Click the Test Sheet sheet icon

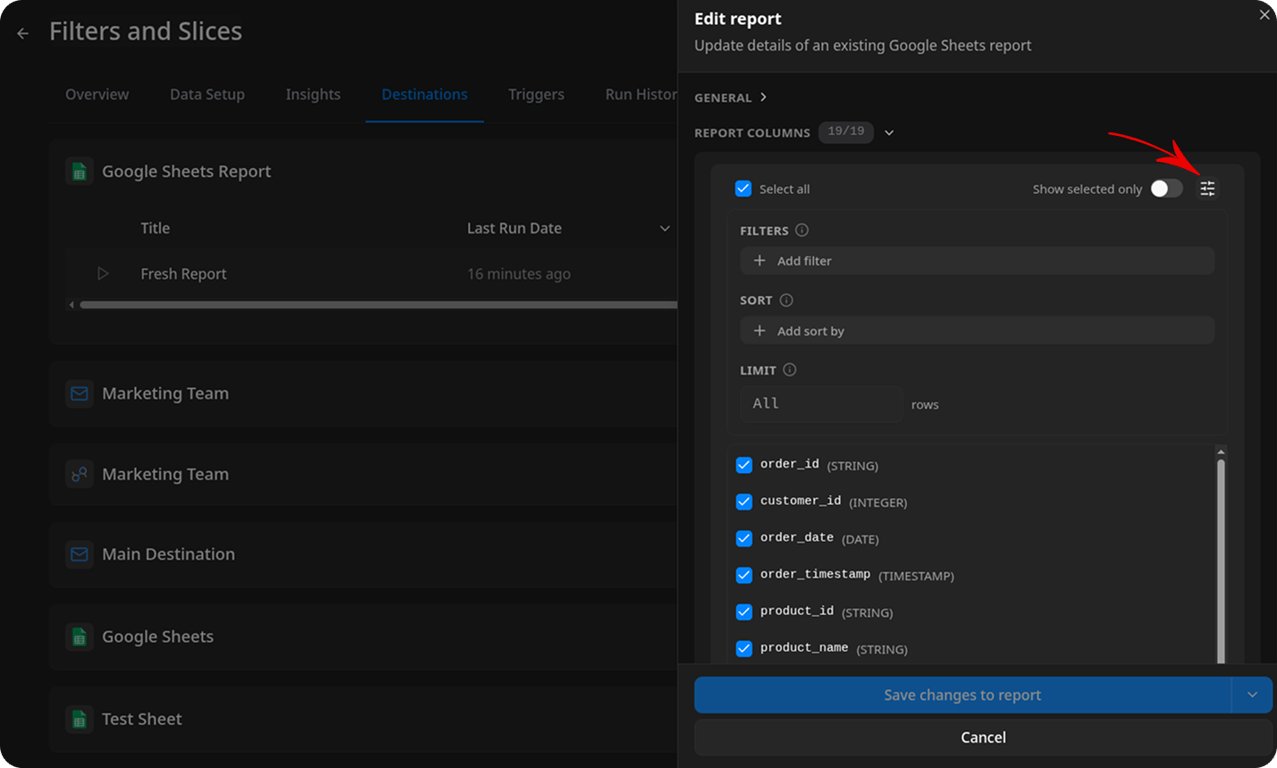(79, 719)
